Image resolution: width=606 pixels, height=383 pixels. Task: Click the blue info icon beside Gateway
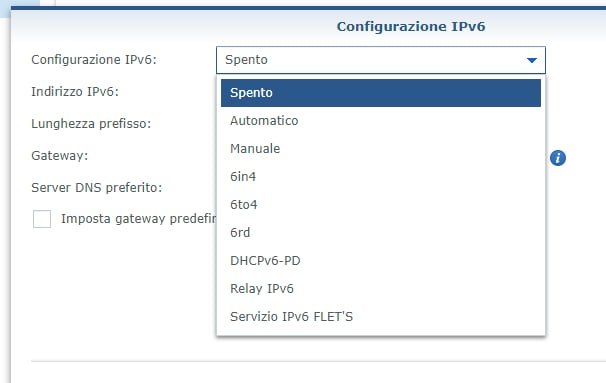[x=558, y=158]
